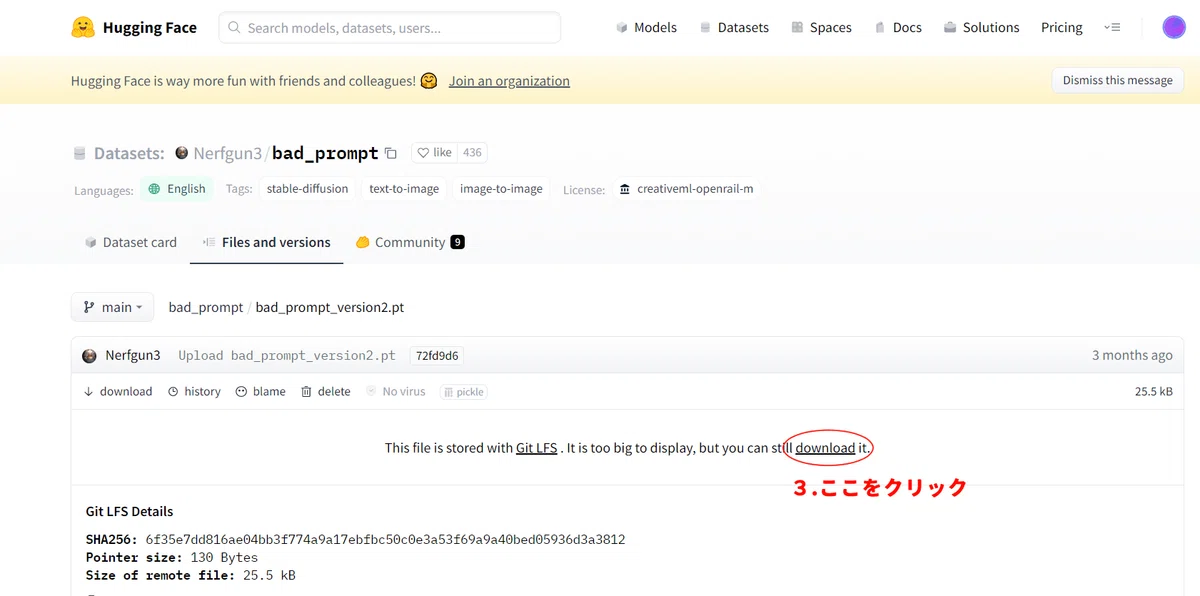Viewport: 1200px width, 596px height.
Task: Select the English language tag
Action: coord(177,188)
